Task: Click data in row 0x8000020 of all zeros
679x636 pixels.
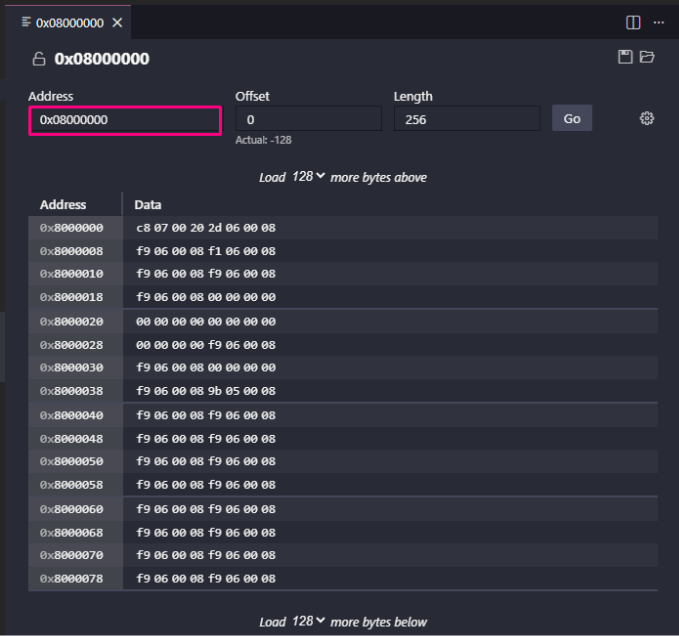Action: pyautogui.click(x=206, y=322)
